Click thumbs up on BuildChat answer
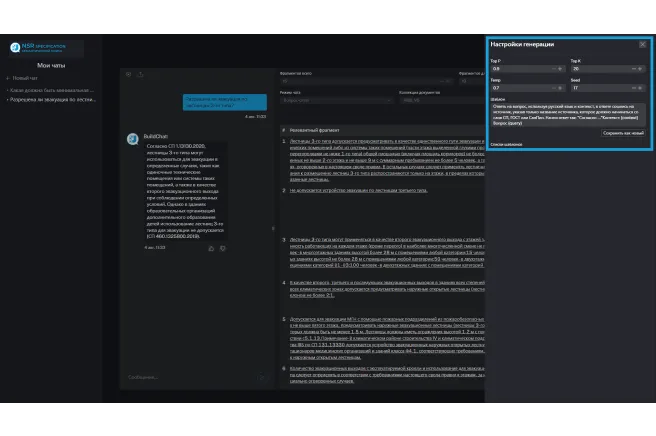The height and width of the screenshot is (436, 656). (x=211, y=247)
